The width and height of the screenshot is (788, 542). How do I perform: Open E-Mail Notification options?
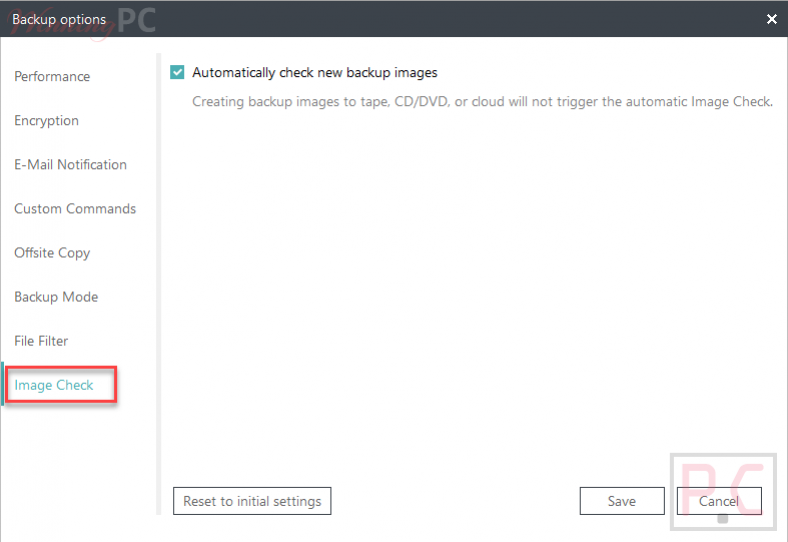click(70, 164)
